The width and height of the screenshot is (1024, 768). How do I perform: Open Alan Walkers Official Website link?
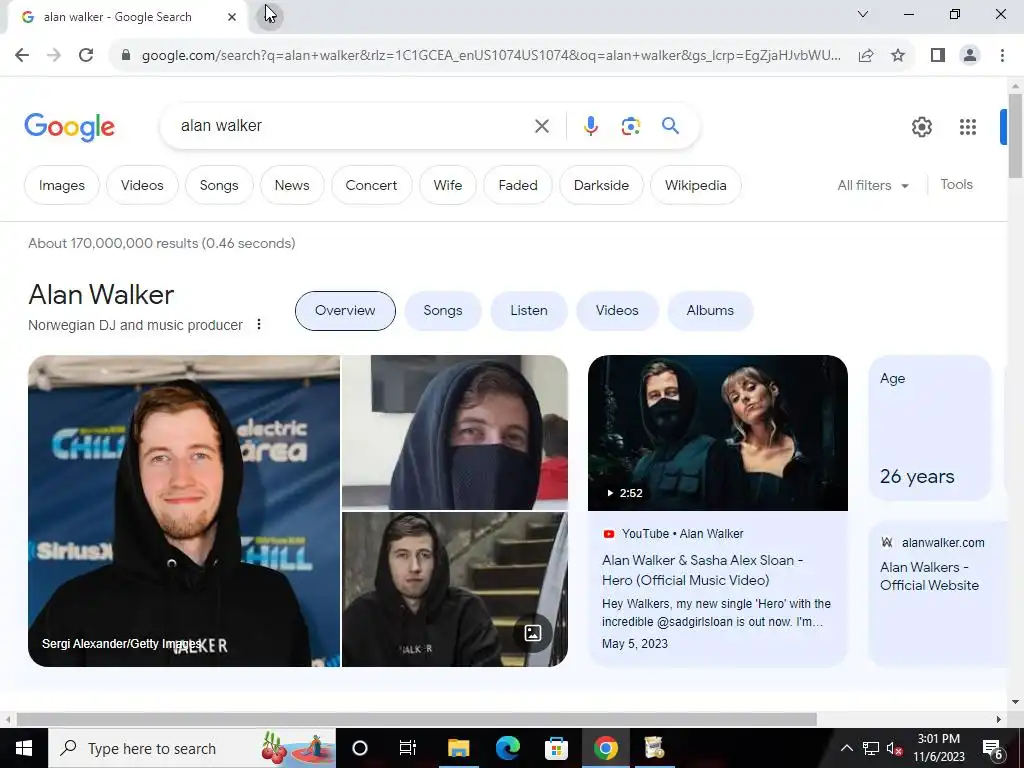pyautogui.click(x=929, y=576)
